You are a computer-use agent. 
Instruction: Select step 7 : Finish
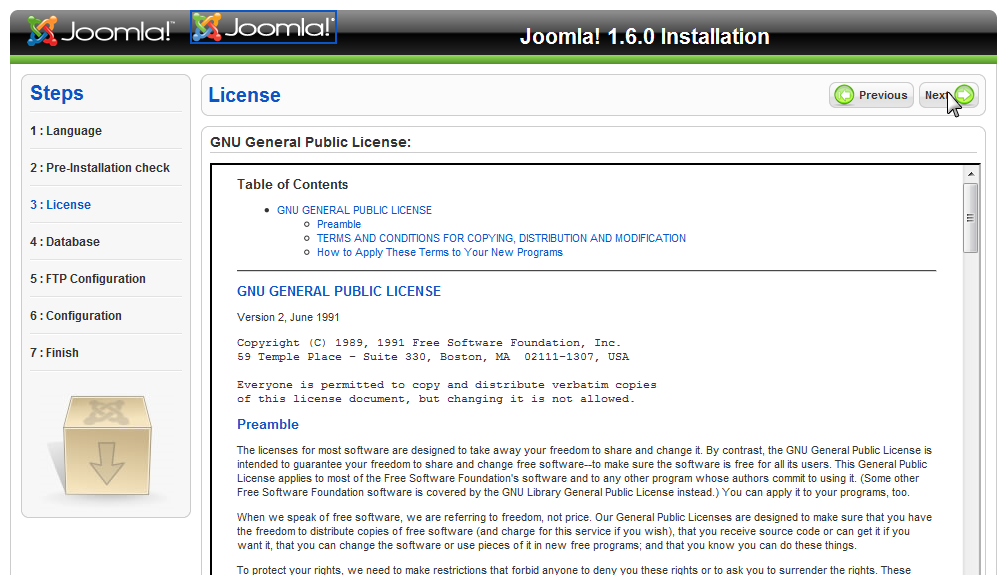[55, 353]
